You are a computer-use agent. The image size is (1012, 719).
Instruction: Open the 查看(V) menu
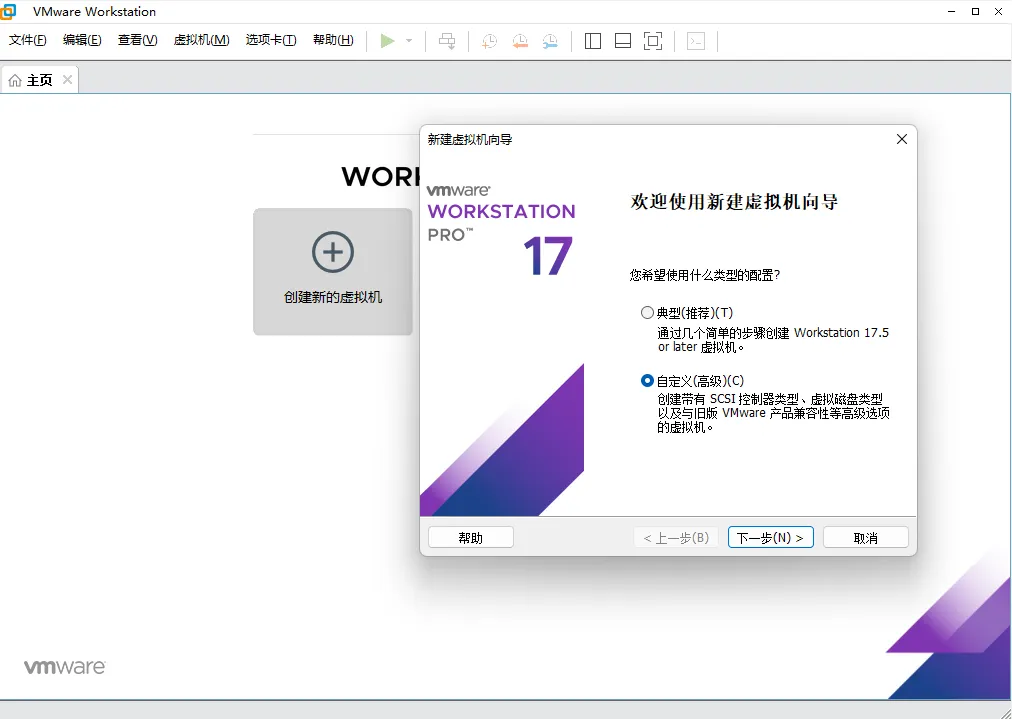coord(137,40)
